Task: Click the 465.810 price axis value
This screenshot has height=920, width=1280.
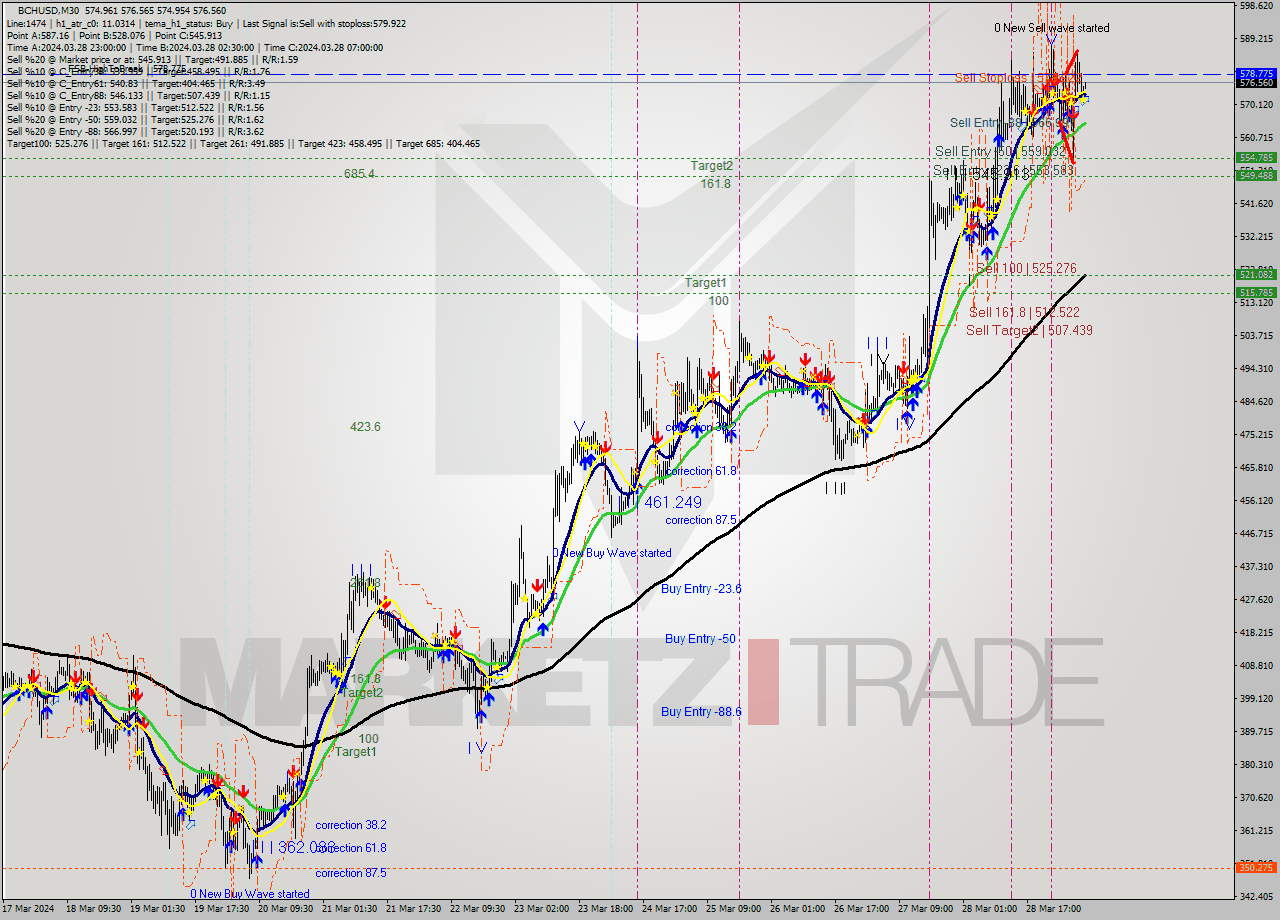Action: click(x=1257, y=467)
